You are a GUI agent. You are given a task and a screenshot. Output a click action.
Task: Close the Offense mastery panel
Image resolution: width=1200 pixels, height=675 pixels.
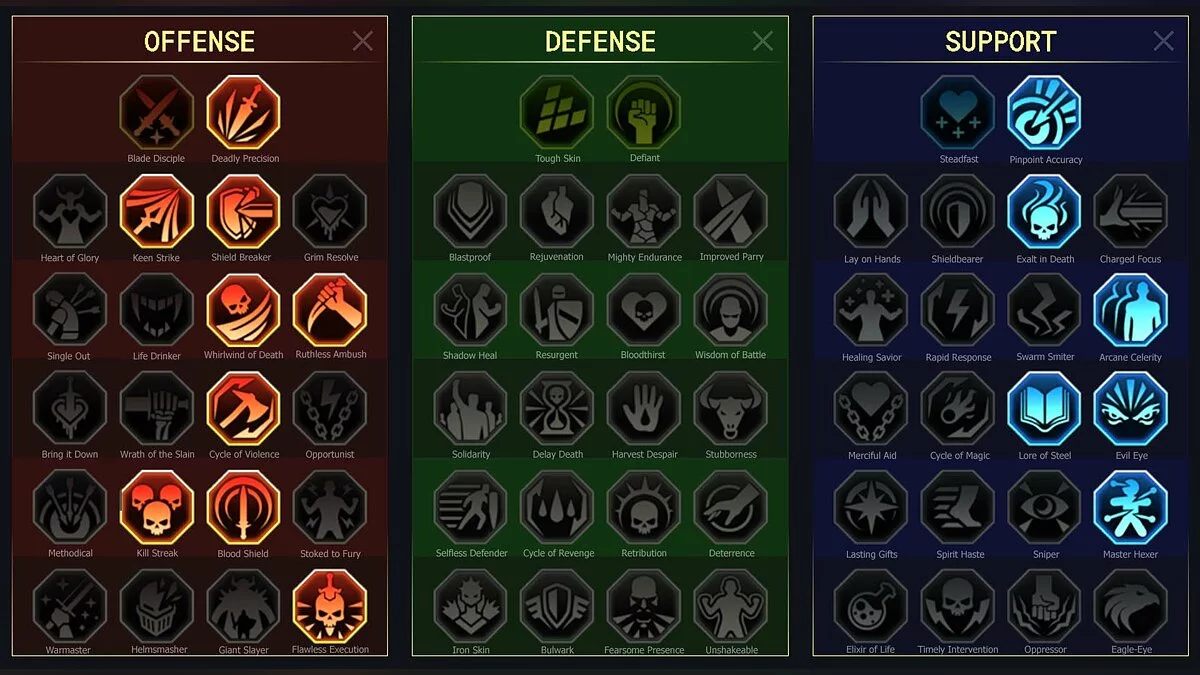(362, 40)
